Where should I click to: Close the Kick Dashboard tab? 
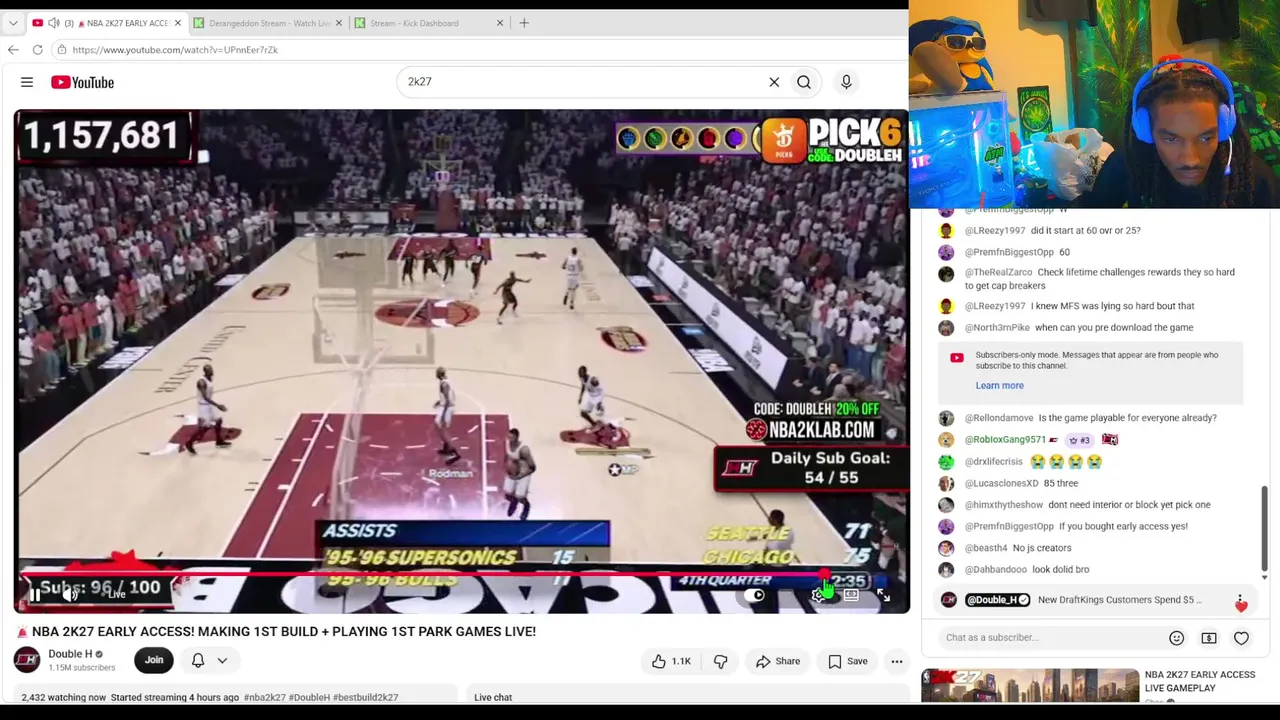(x=500, y=23)
